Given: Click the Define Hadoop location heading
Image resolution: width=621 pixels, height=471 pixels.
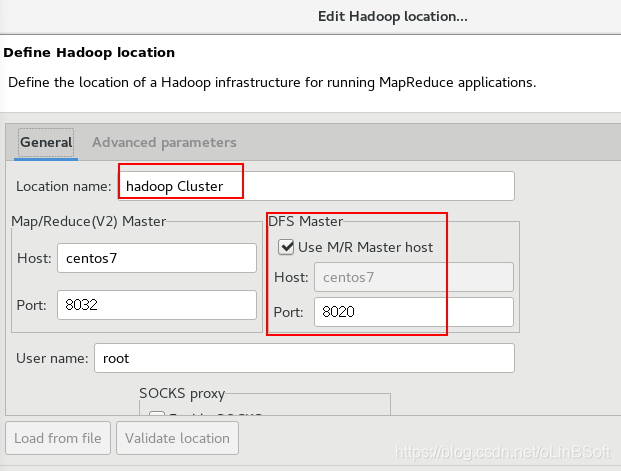Looking at the screenshot, I should 89,52.
